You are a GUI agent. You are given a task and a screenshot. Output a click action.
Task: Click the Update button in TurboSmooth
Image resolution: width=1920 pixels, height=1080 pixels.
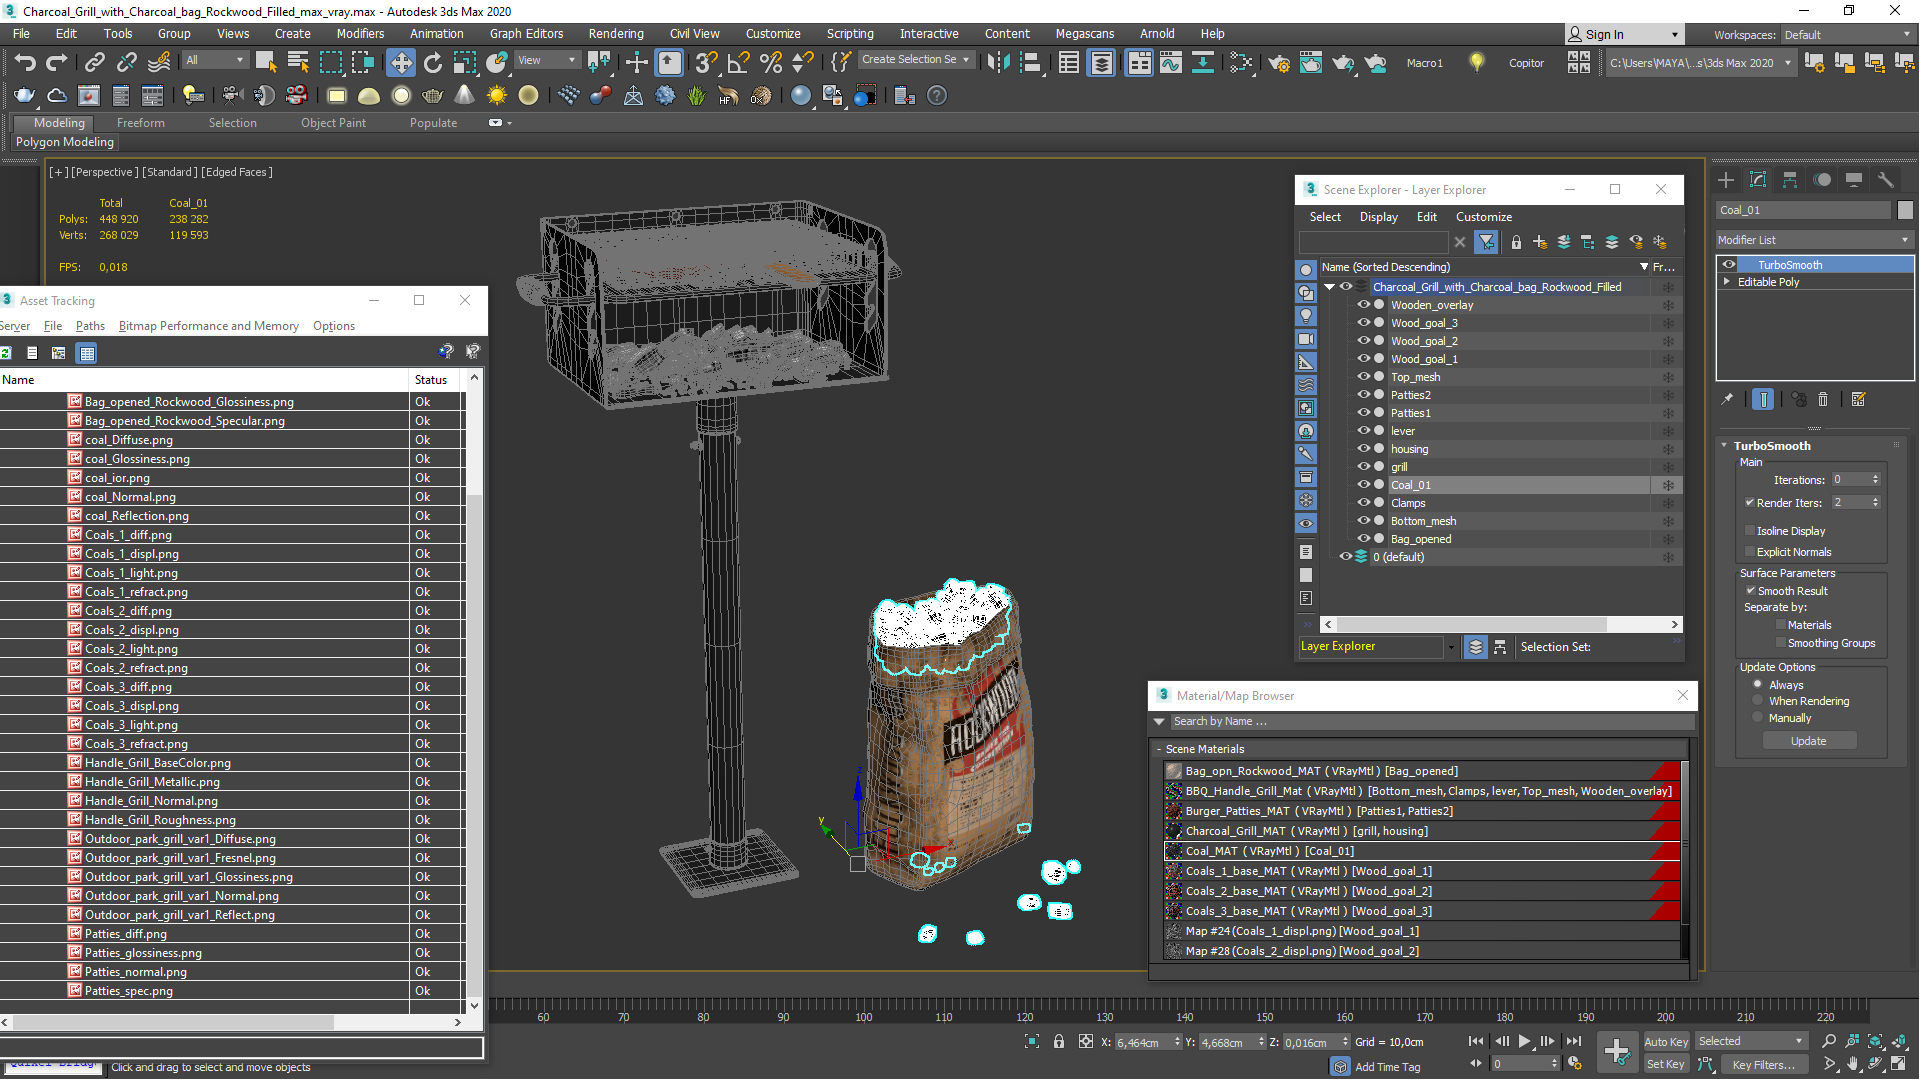1808,741
